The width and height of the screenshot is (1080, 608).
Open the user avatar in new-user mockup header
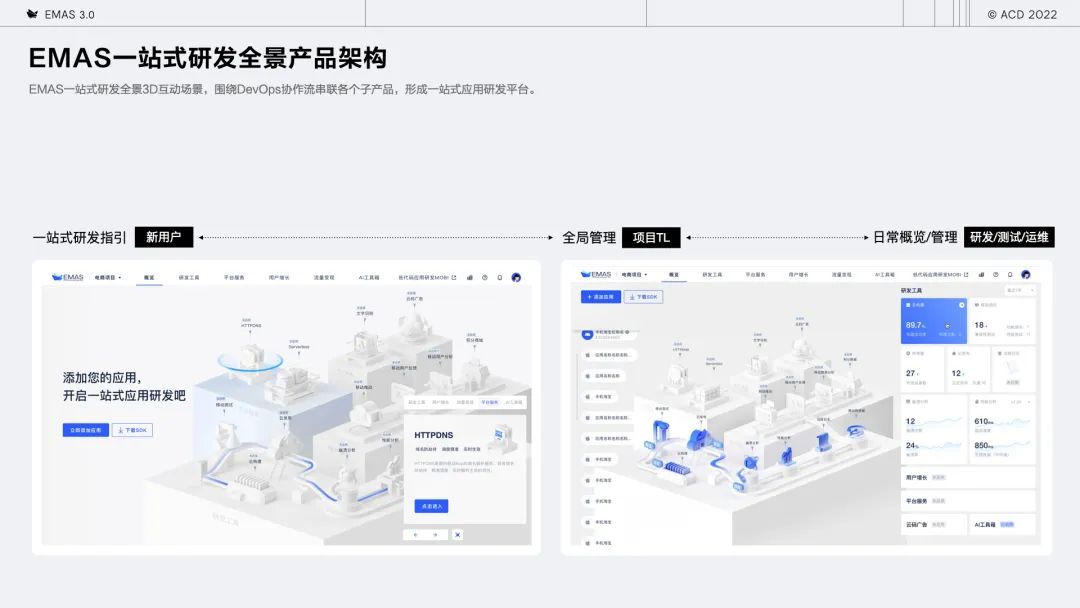point(516,277)
